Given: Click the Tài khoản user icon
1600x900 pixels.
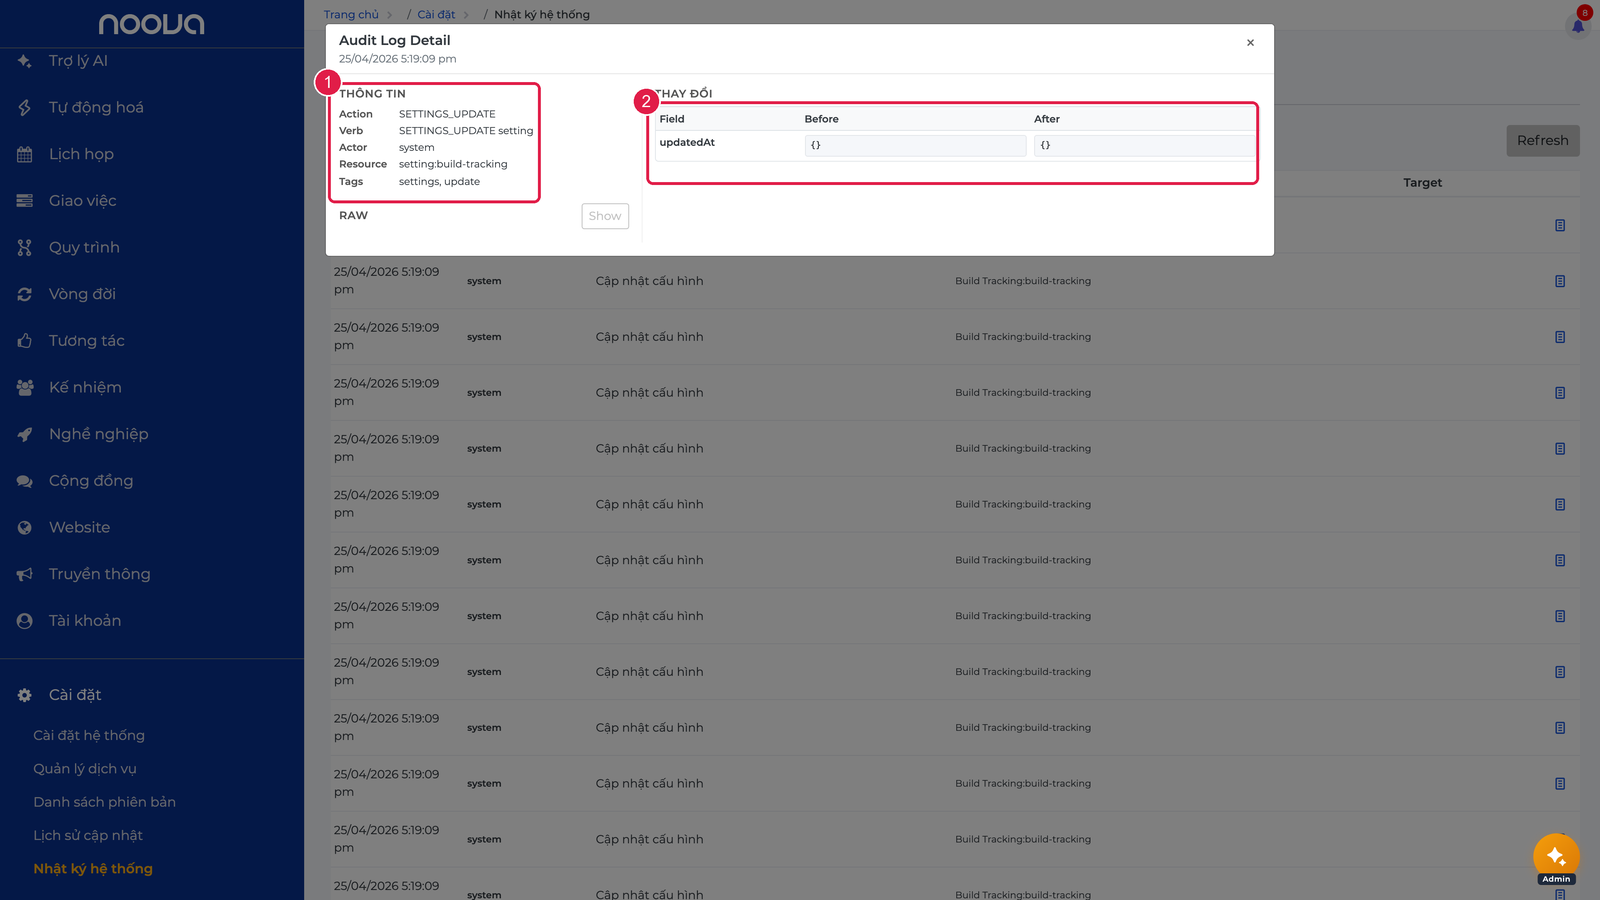Looking at the screenshot, I should (25, 621).
